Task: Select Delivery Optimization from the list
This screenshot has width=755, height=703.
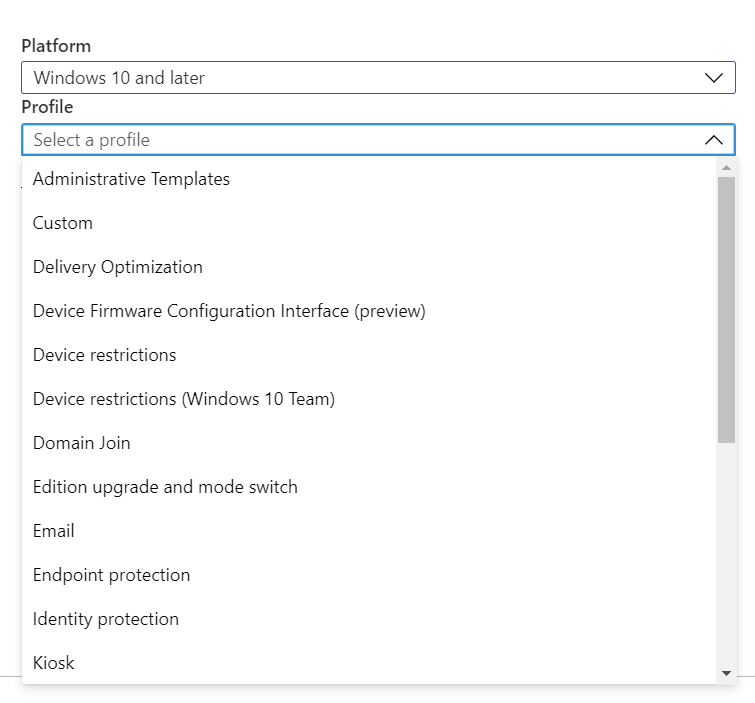Action: coord(118,267)
